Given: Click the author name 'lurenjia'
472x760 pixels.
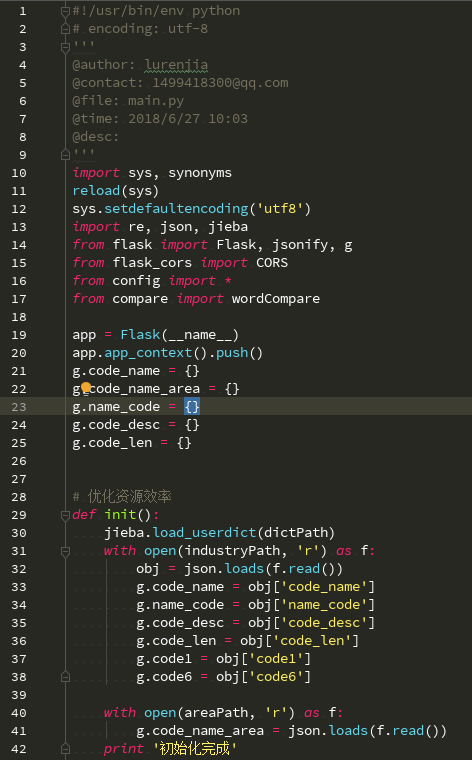Looking at the screenshot, I should tap(176, 65).
